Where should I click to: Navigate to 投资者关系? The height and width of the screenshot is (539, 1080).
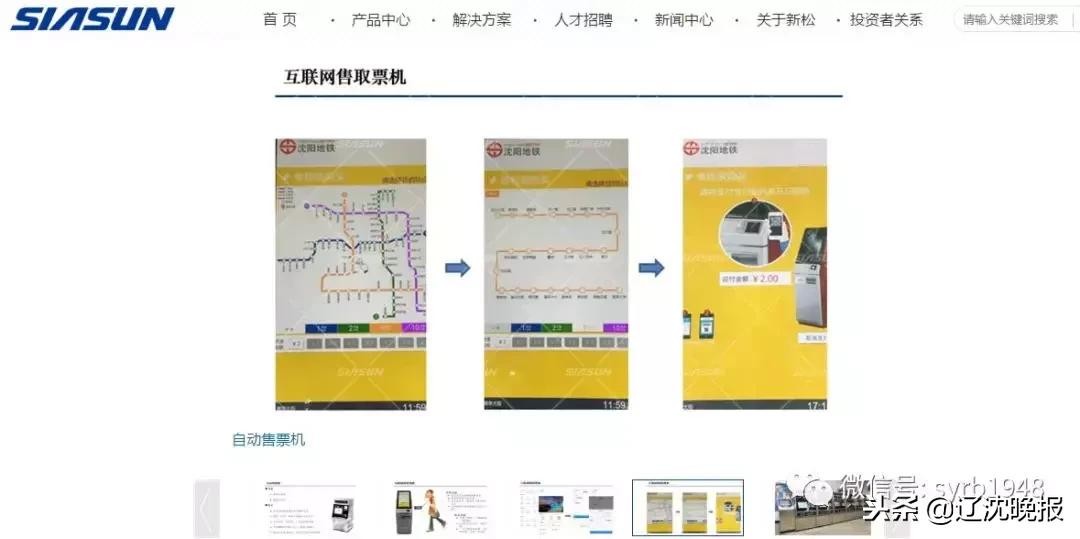[886, 20]
